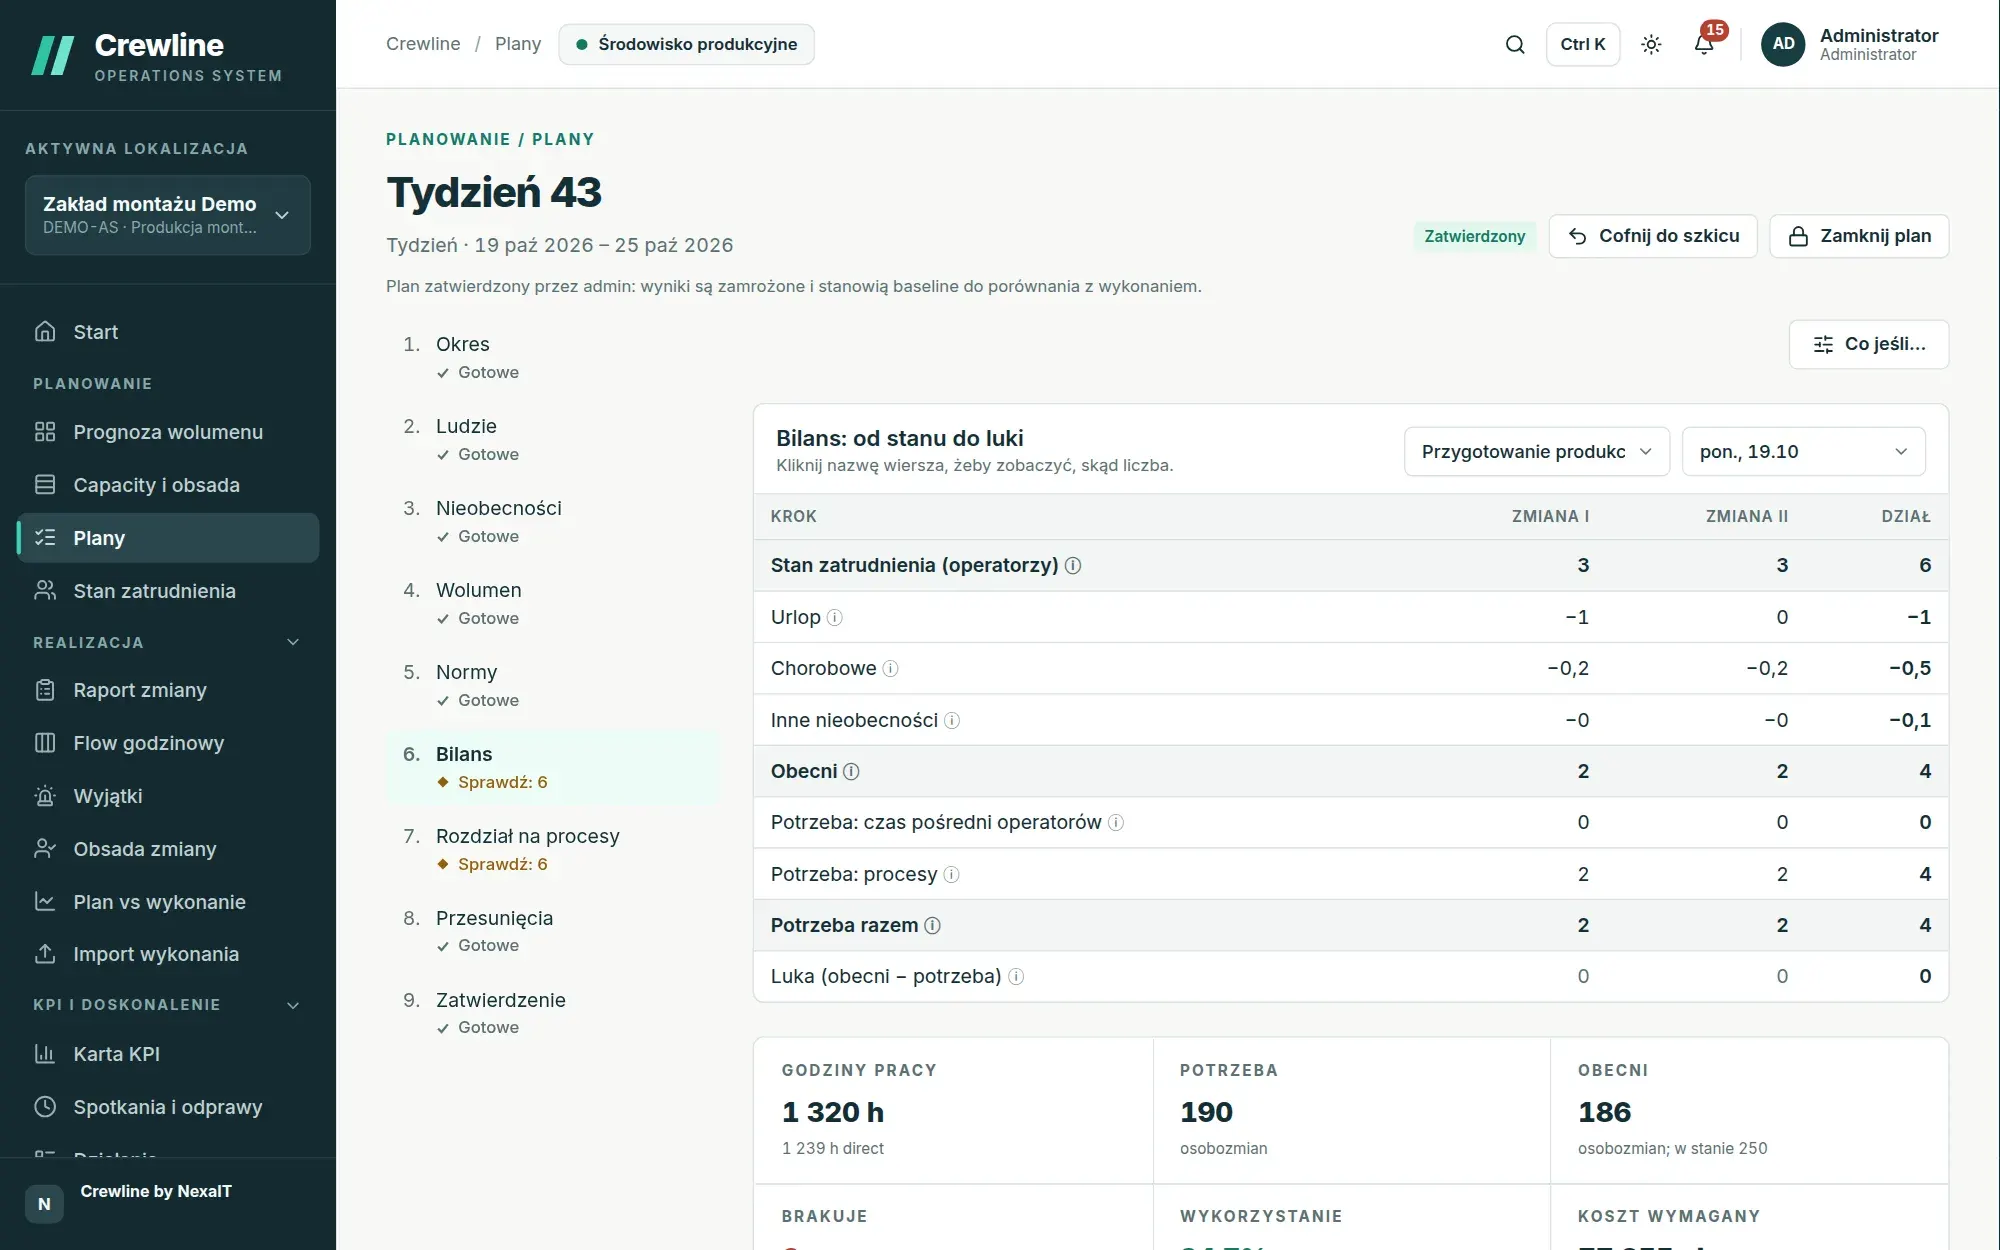
Task: Collapse the Realizacja sidebar section
Action: [293, 643]
